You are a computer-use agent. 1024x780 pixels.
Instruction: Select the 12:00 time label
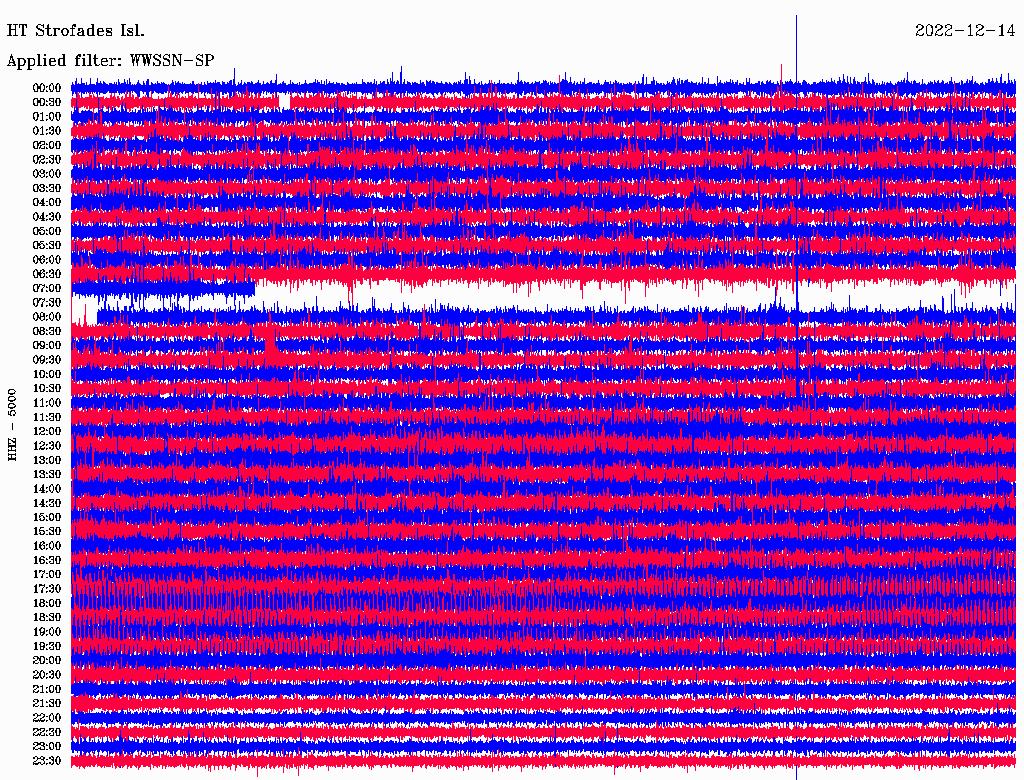[47, 431]
